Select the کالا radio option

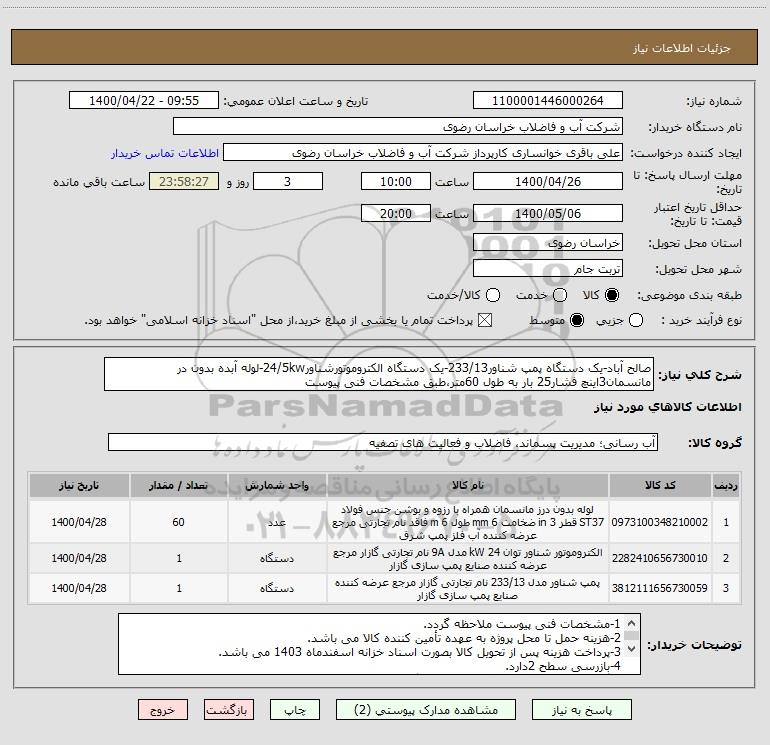click(x=612, y=295)
